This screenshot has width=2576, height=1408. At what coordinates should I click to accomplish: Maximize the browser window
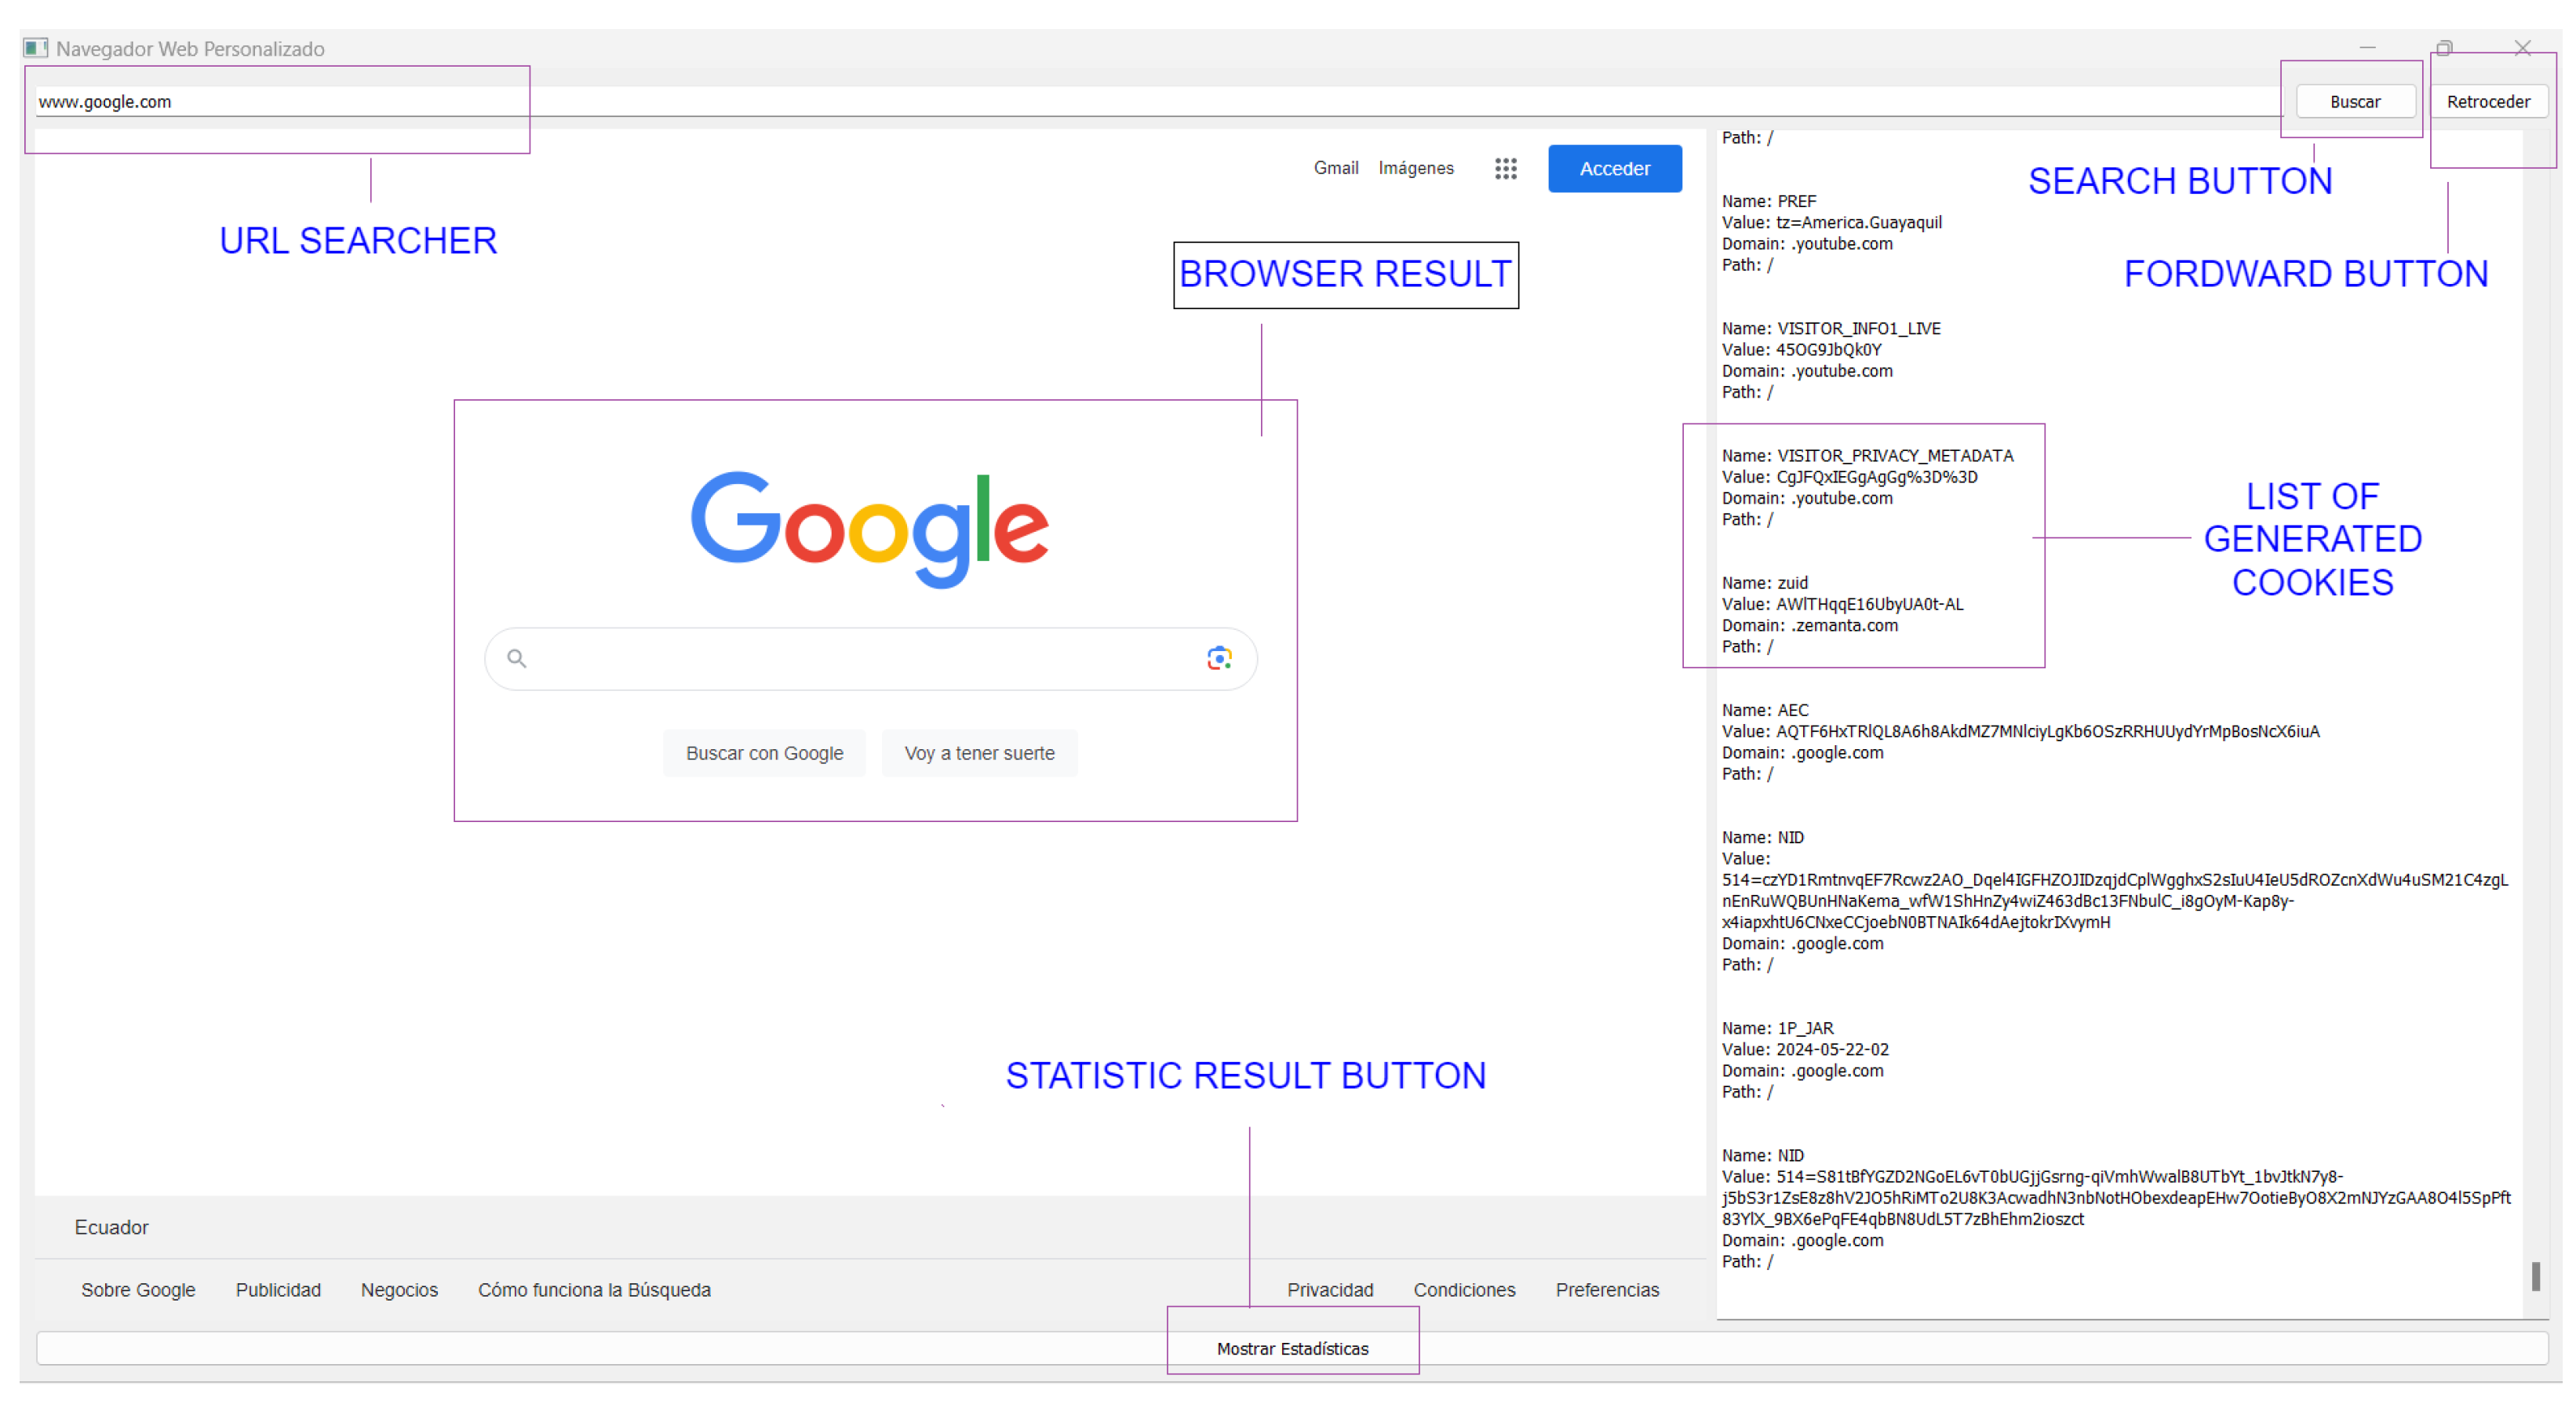point(2444,48)
